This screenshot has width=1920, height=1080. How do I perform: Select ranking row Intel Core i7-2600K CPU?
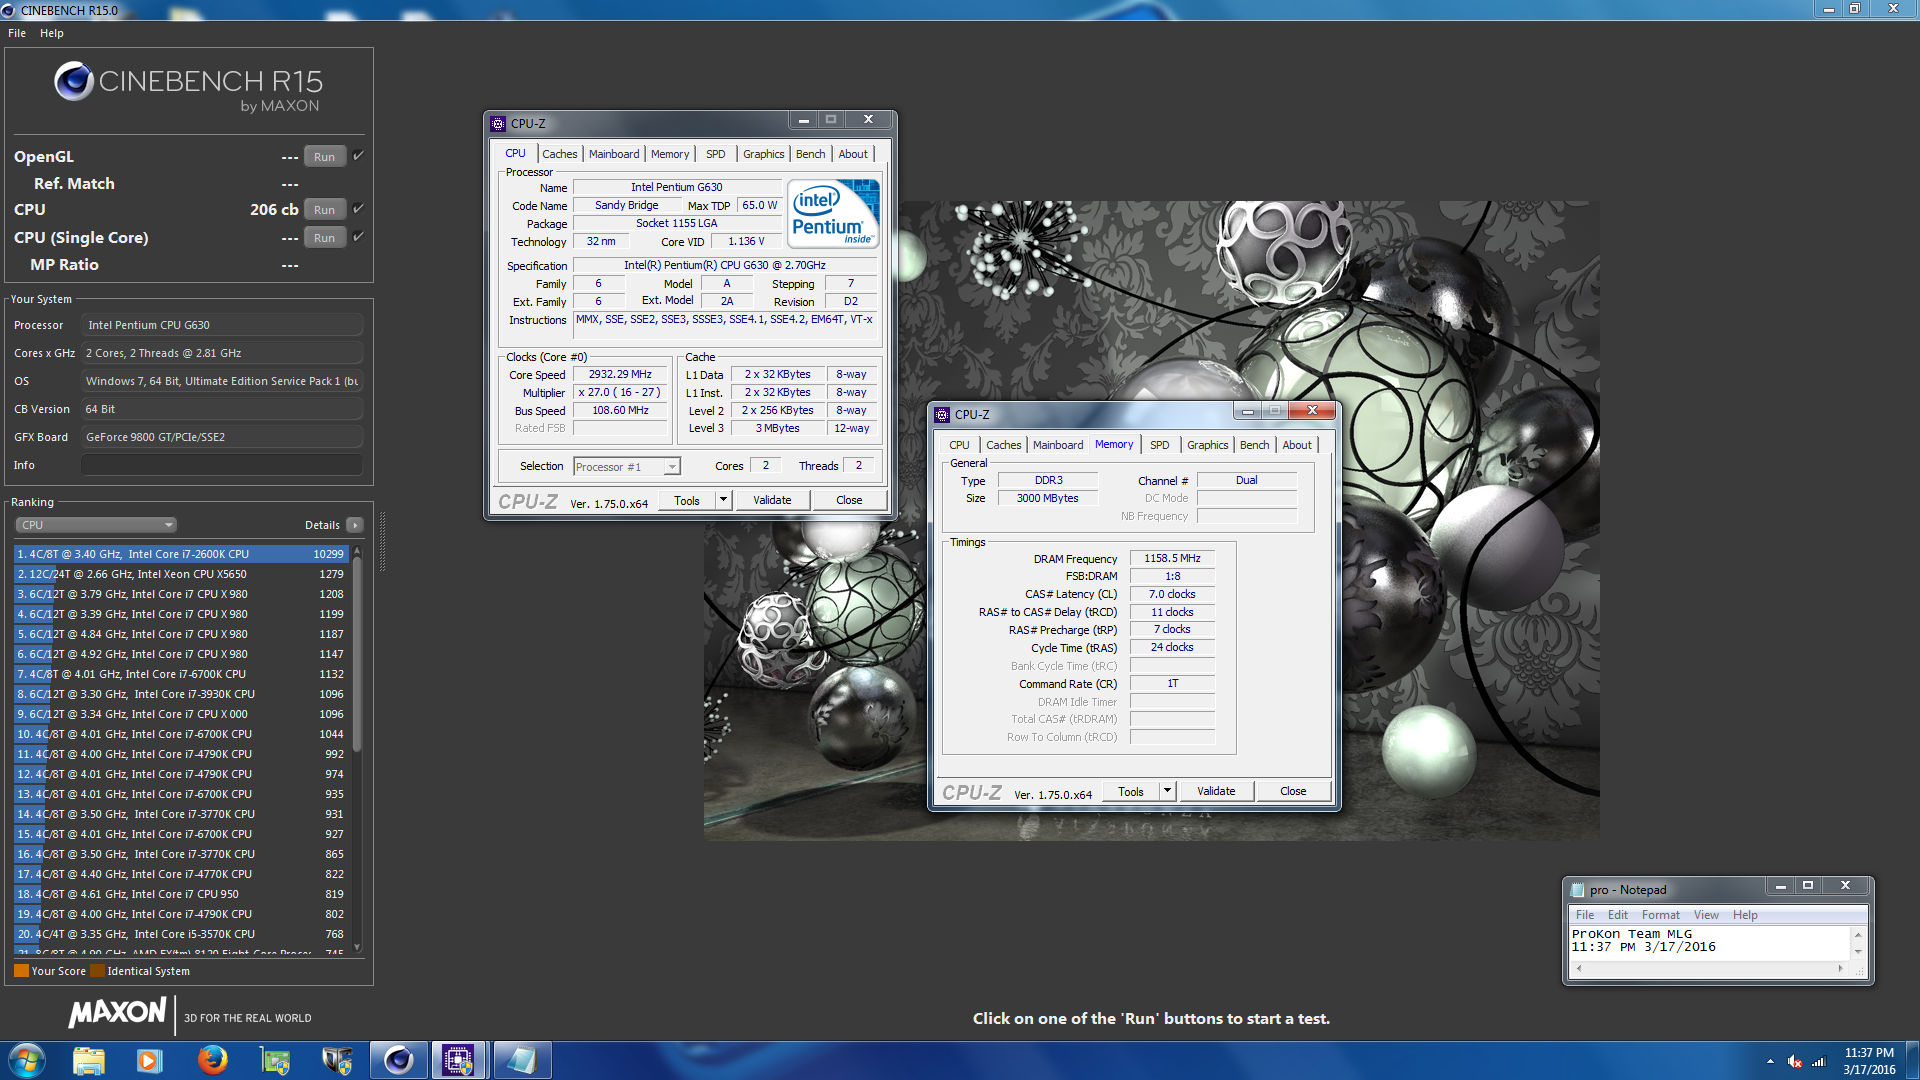click(180, 554)
